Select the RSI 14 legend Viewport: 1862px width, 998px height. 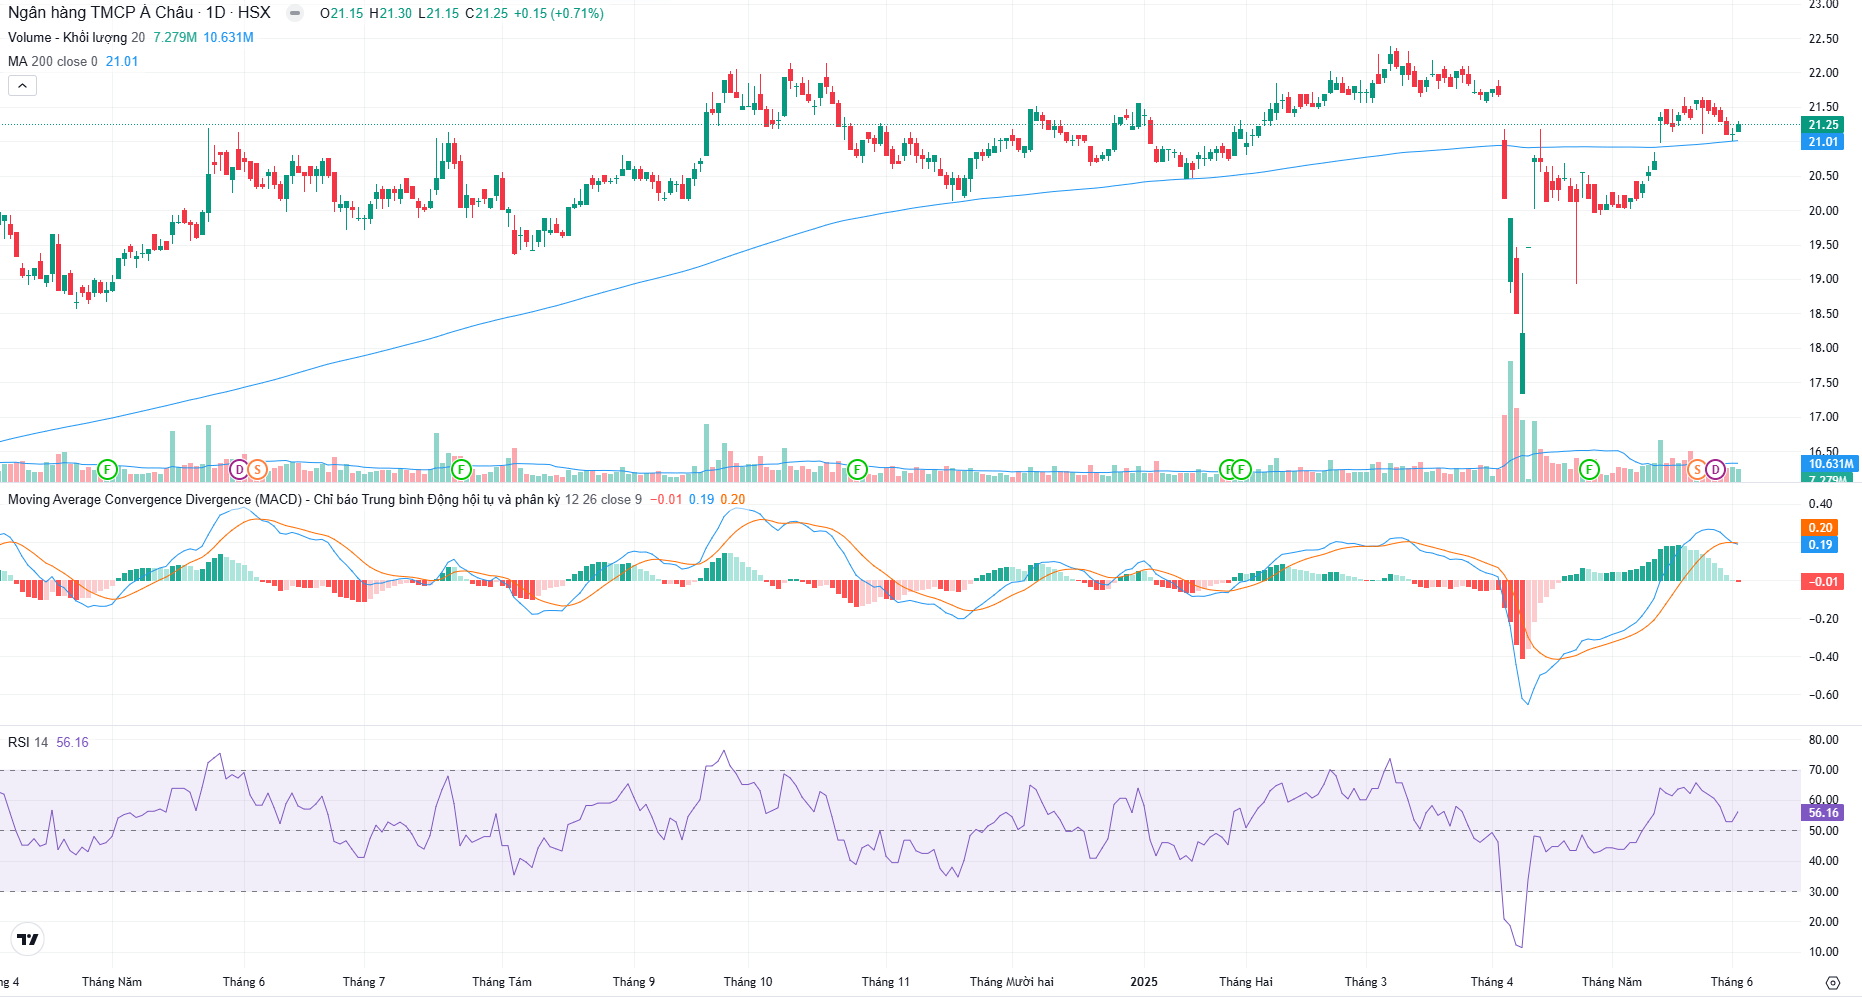28,742
